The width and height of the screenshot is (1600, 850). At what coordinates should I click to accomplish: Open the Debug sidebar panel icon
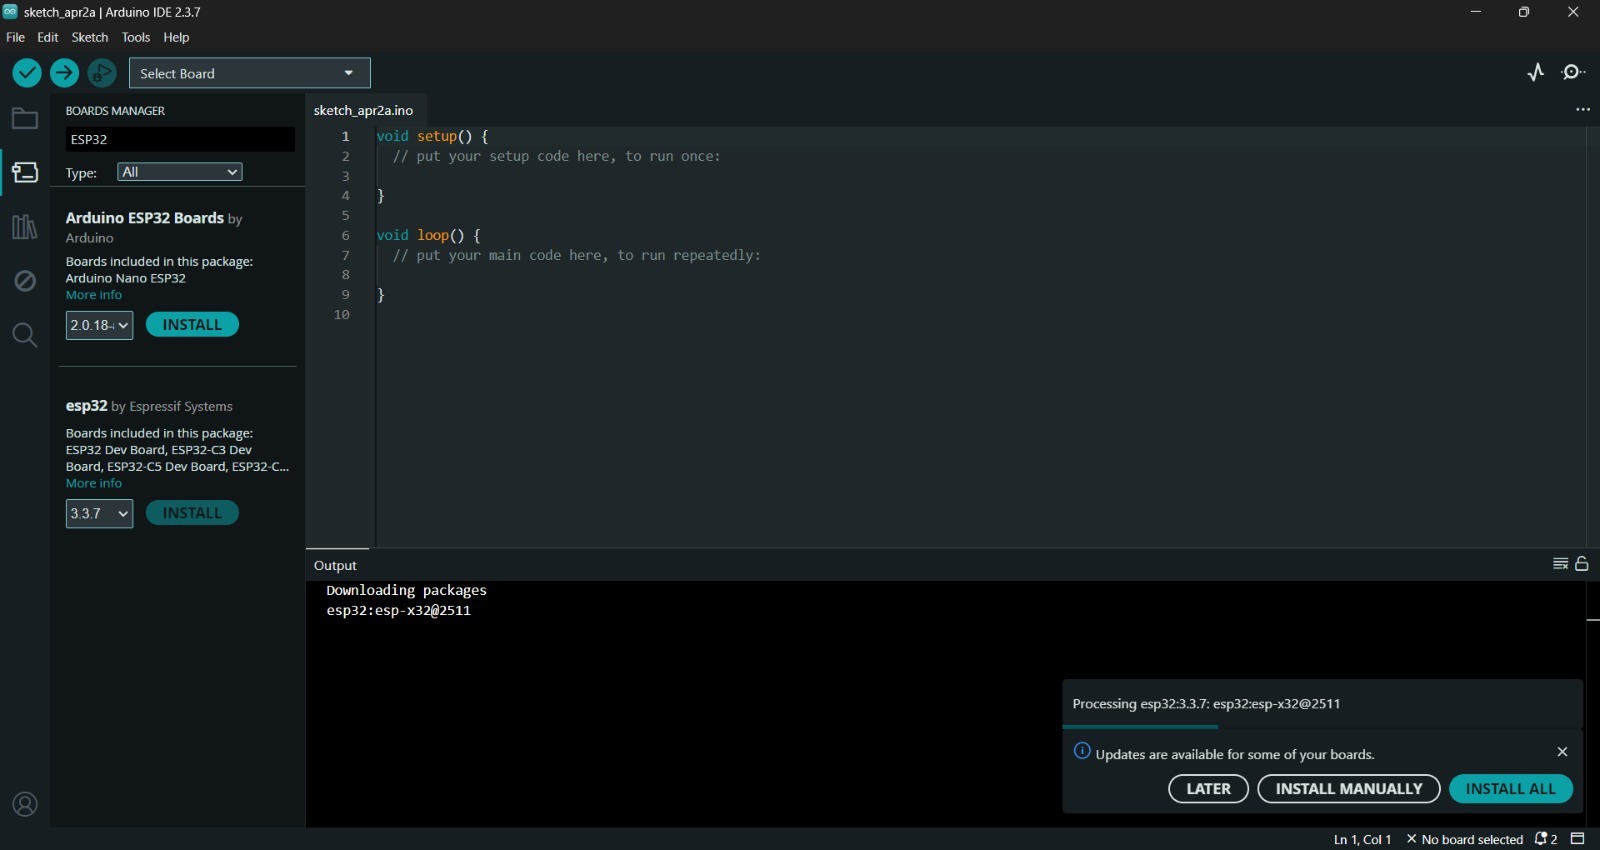tap(25, 281)
